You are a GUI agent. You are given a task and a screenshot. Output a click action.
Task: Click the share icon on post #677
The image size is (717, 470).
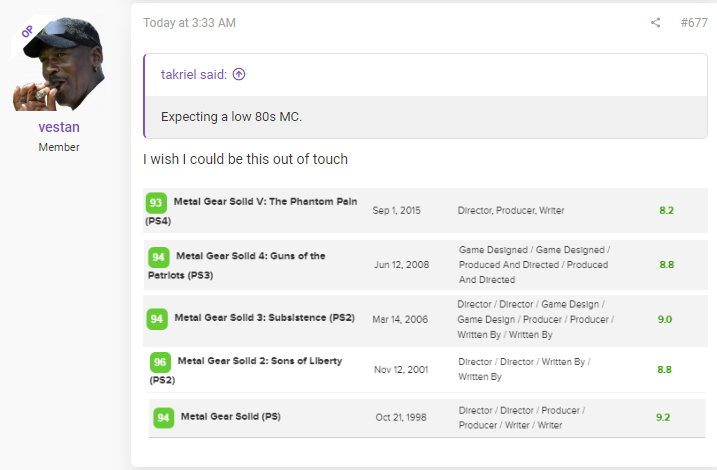pos(655,22)
